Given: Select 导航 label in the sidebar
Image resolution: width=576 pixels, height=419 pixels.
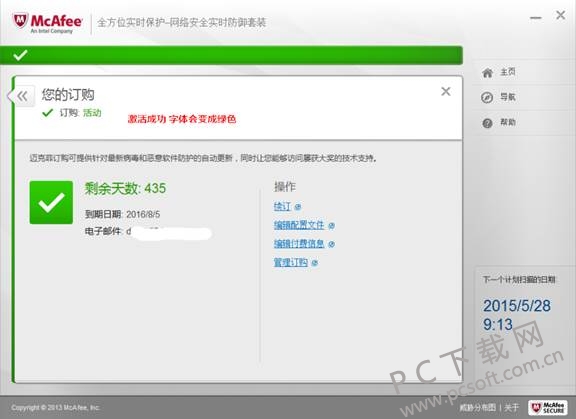Looking at the screenshot, I should (508, 97).
